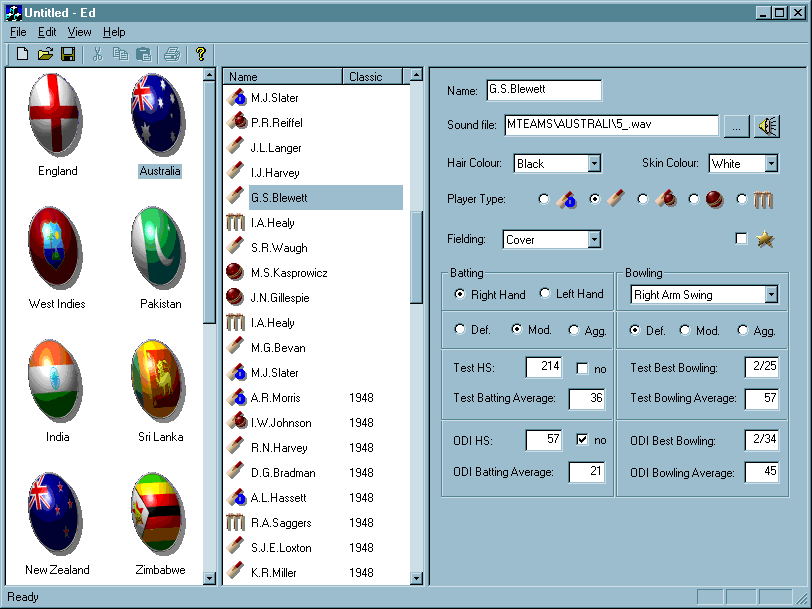Open the View menu

point(79,32)
